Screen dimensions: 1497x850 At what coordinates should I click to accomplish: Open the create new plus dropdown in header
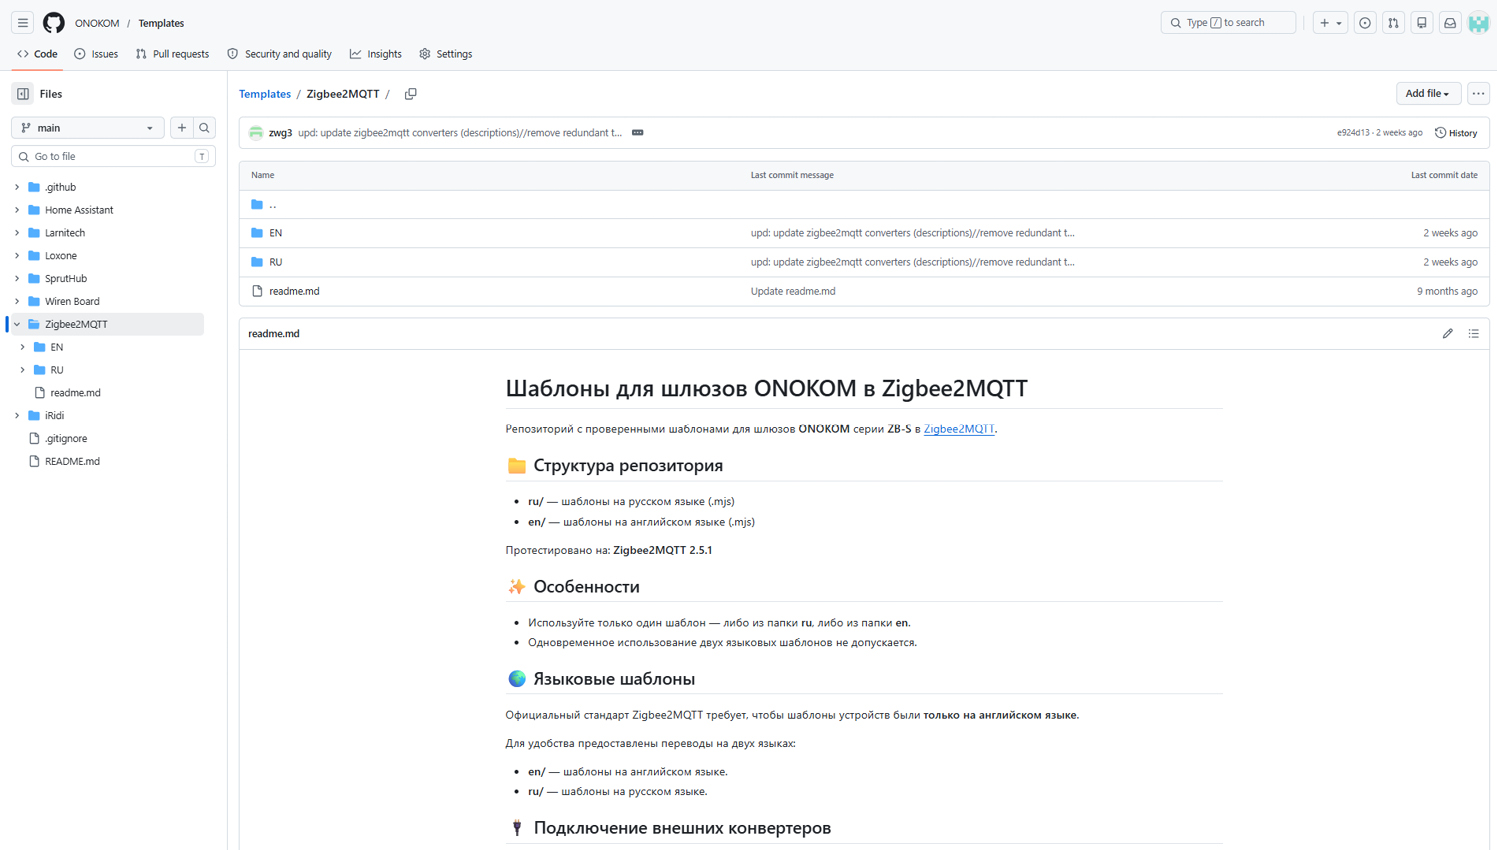(x=1330, y=22)
